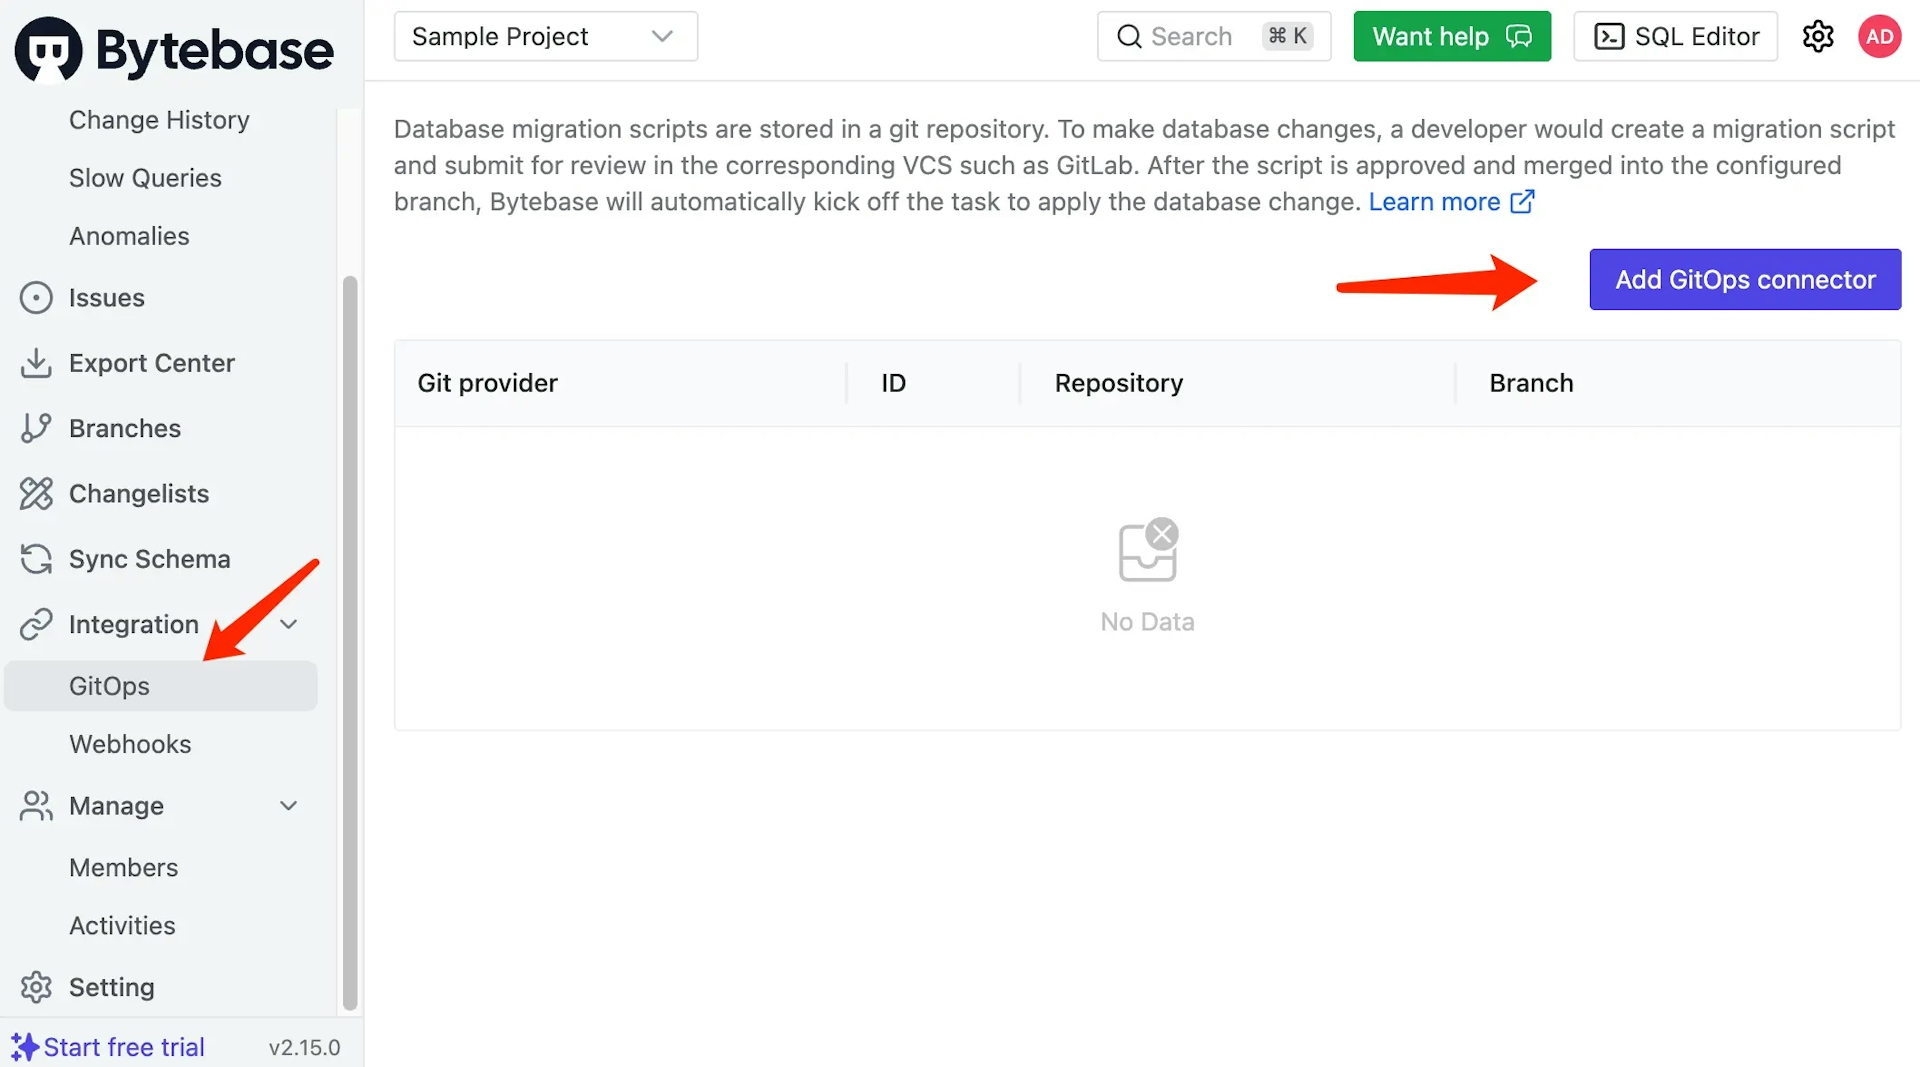Open Activities page
1920x1067 pixels.
(x=122, y=925)
